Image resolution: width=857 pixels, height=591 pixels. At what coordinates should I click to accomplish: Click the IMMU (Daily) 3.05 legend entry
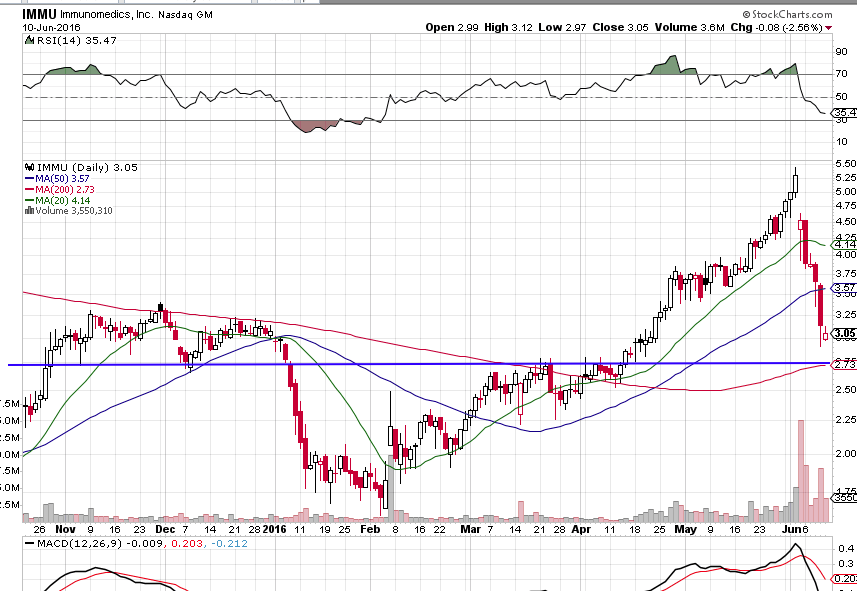[x=86, y=168]
